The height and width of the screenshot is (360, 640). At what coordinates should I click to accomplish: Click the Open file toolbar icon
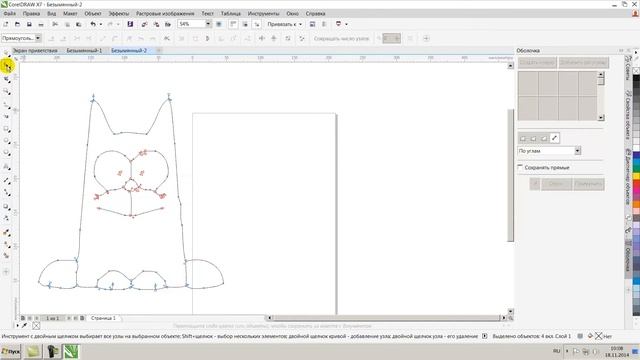(x=18, y=24)
